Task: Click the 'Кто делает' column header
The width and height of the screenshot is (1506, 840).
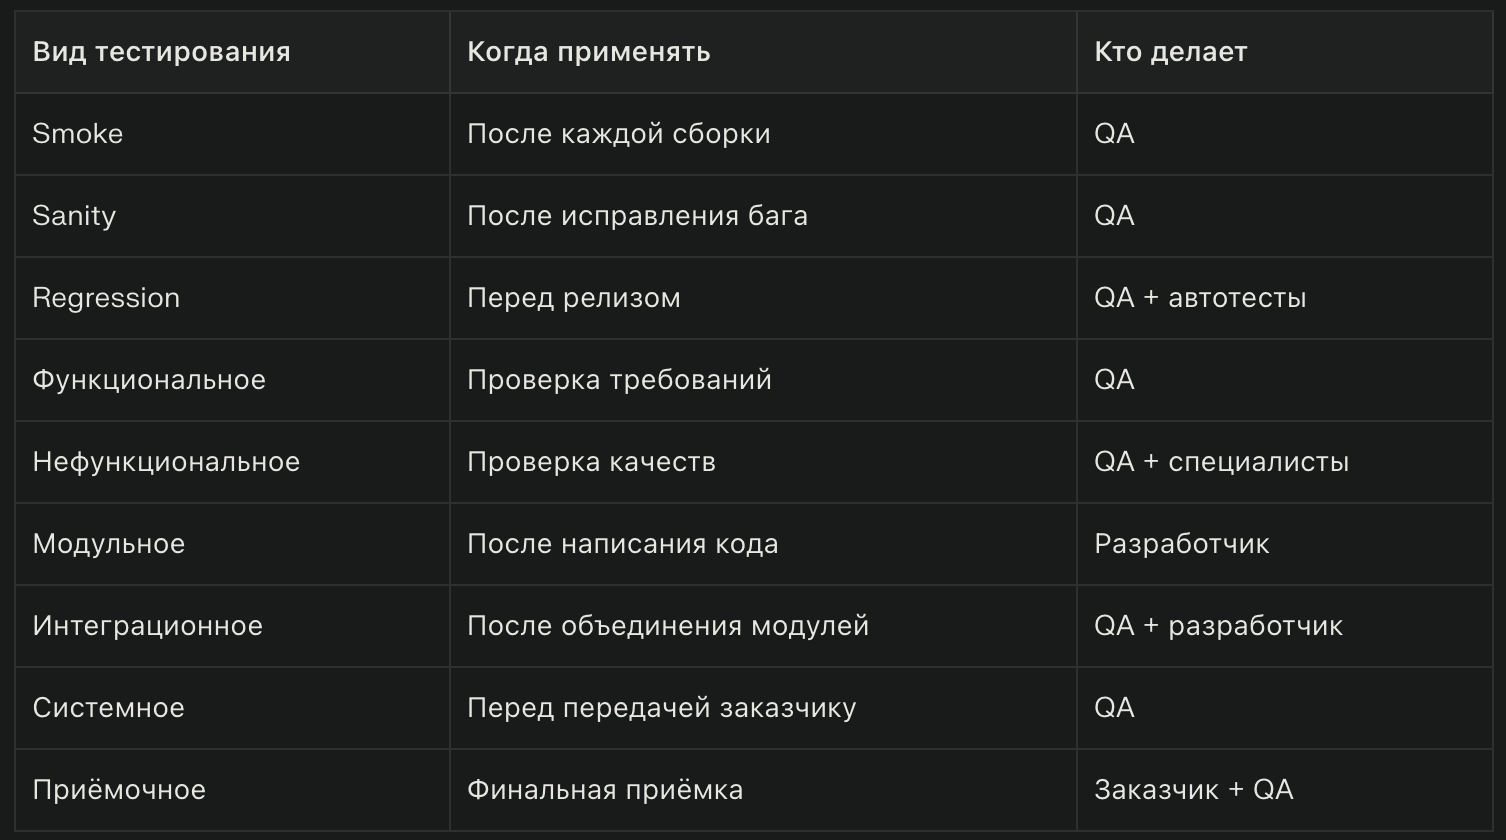Action: (x=1285, y=52)
